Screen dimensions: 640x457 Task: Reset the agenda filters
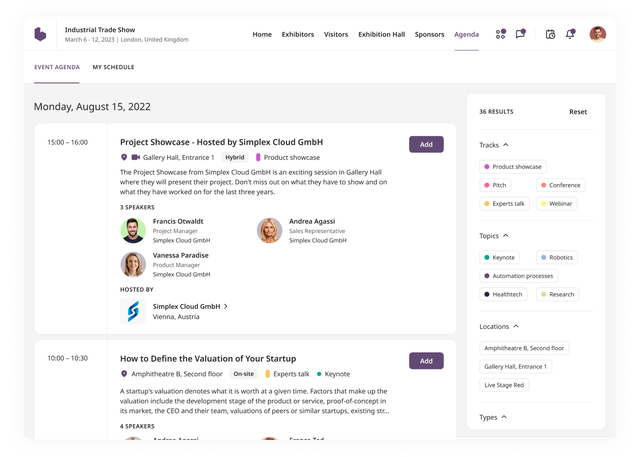pyautogui.click(x=578, y=112)
